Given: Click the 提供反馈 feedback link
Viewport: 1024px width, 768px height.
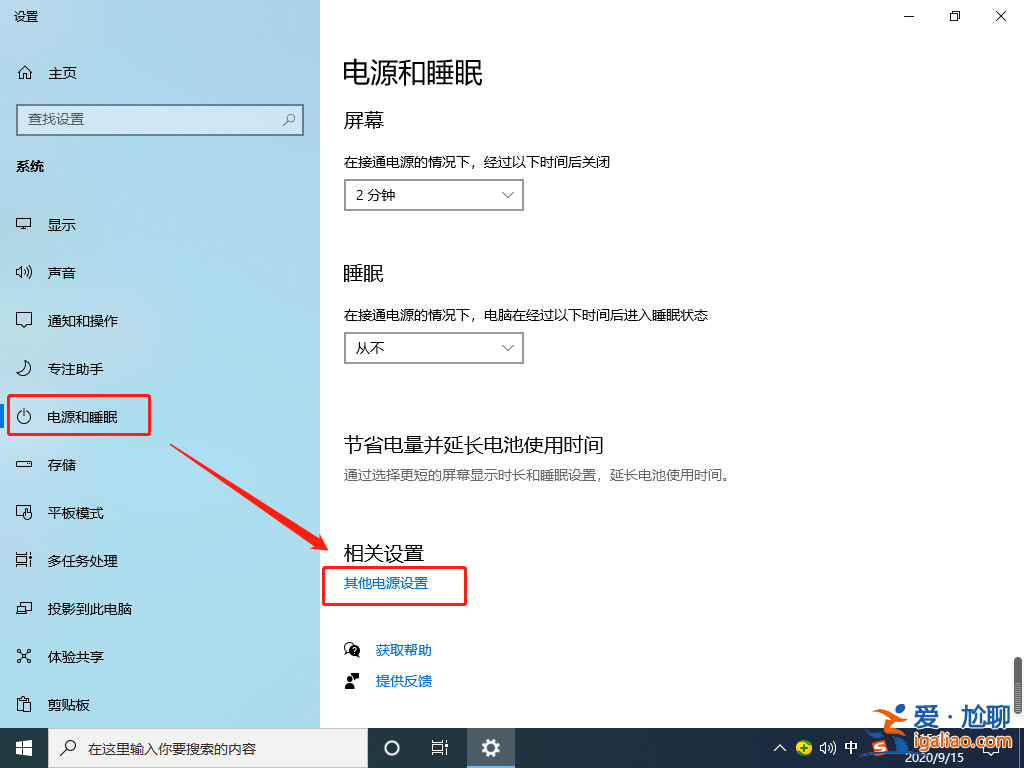Looking at the screenshot, I should tap(403, 681).
